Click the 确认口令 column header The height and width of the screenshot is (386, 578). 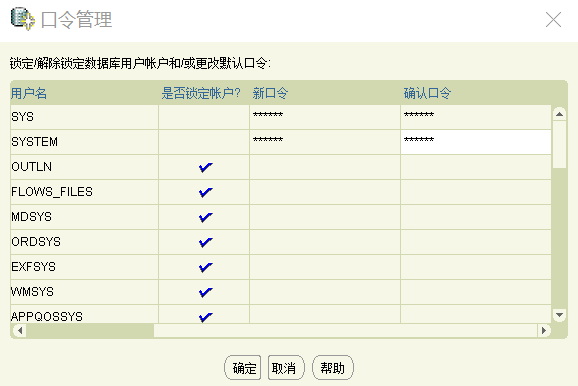pos(427,93)
